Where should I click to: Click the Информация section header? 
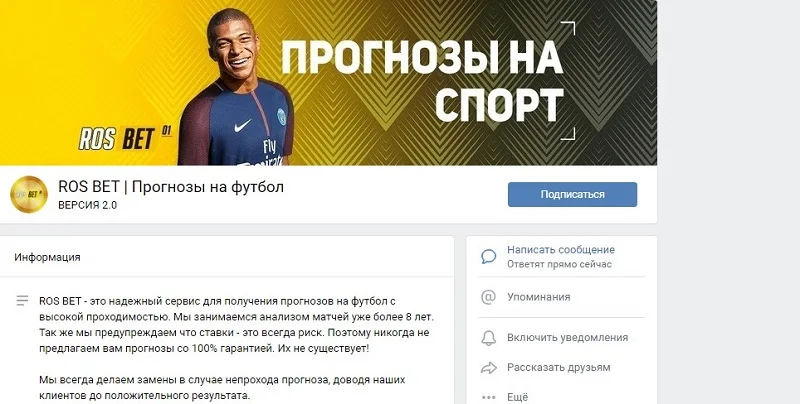click(47, 257)
